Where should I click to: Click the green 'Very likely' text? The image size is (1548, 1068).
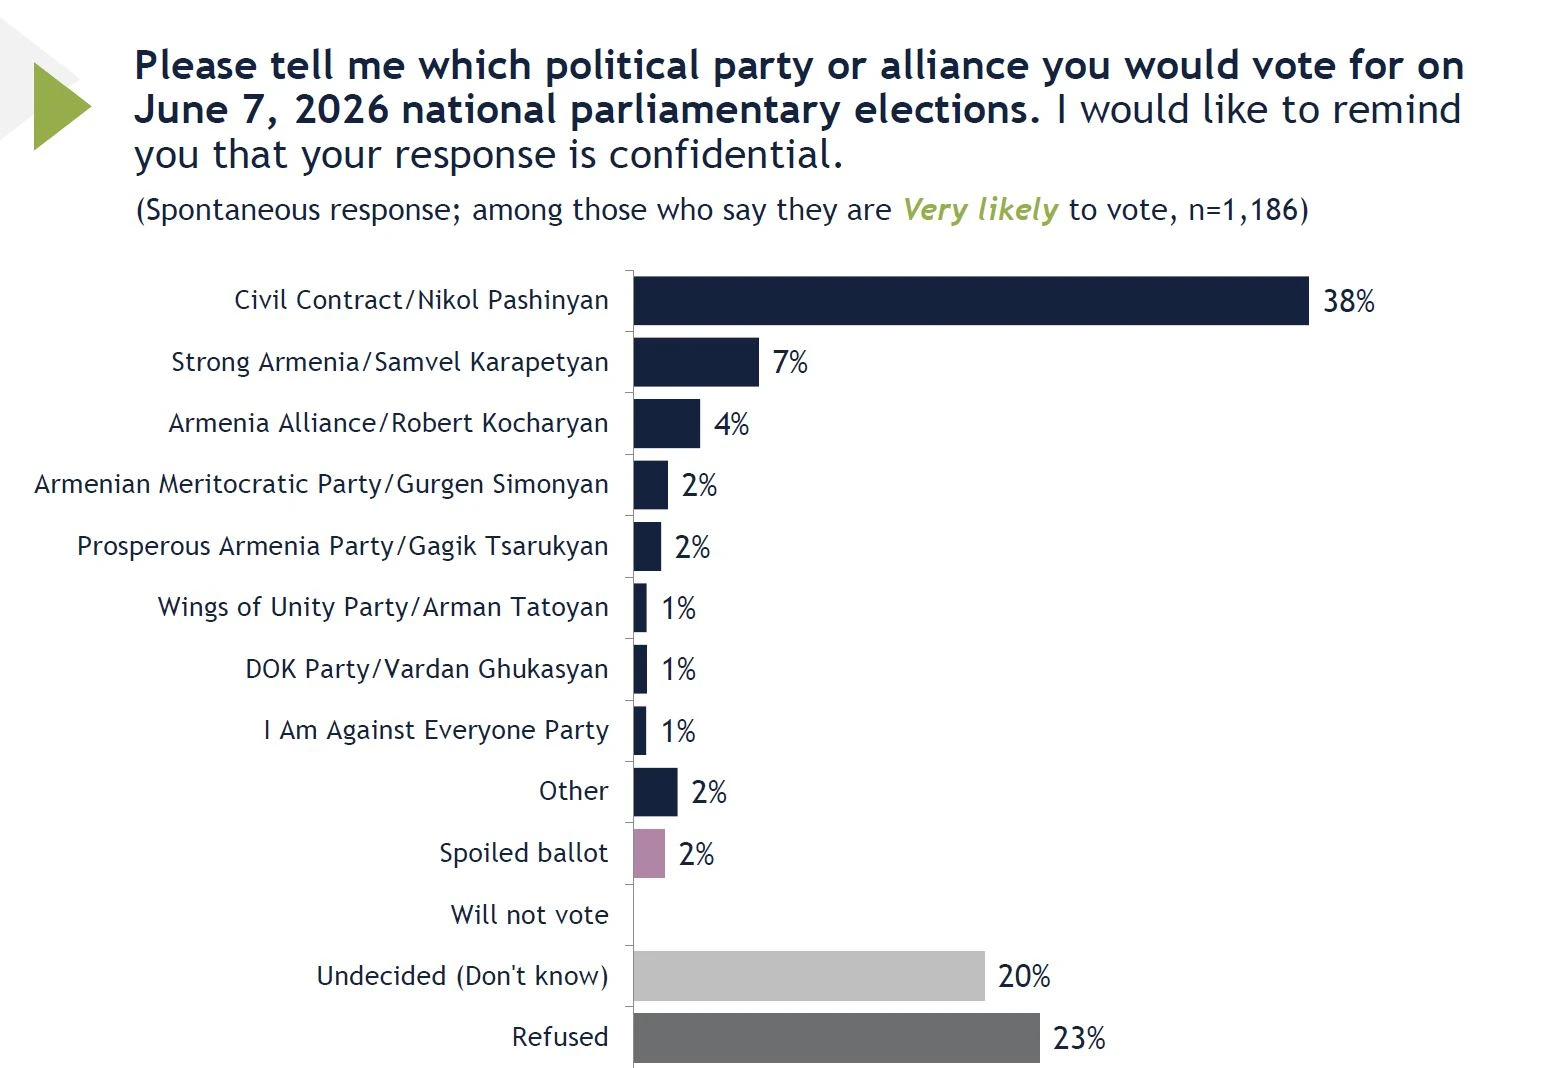[980, 210]
